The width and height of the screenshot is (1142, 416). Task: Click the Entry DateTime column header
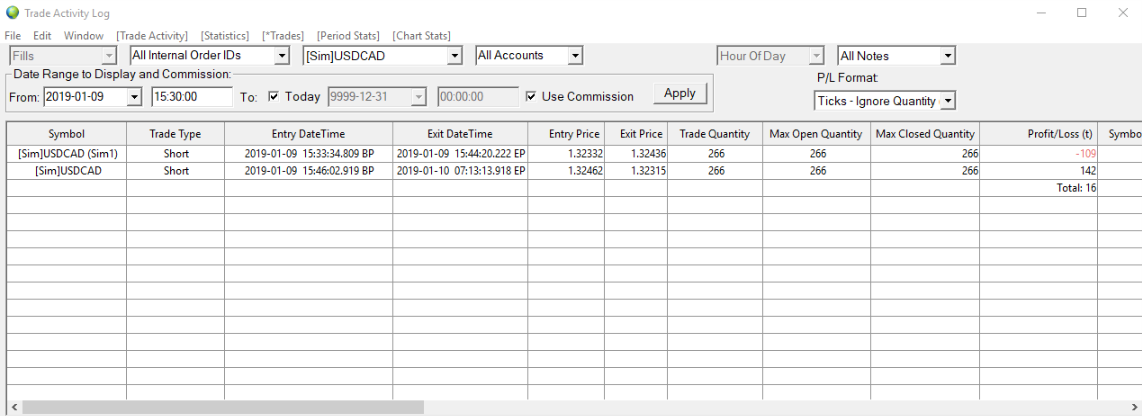308,134
